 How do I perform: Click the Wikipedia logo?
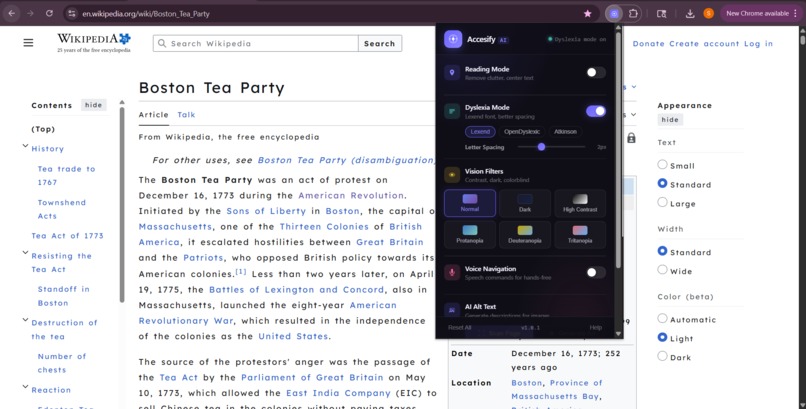pos(94,42)
